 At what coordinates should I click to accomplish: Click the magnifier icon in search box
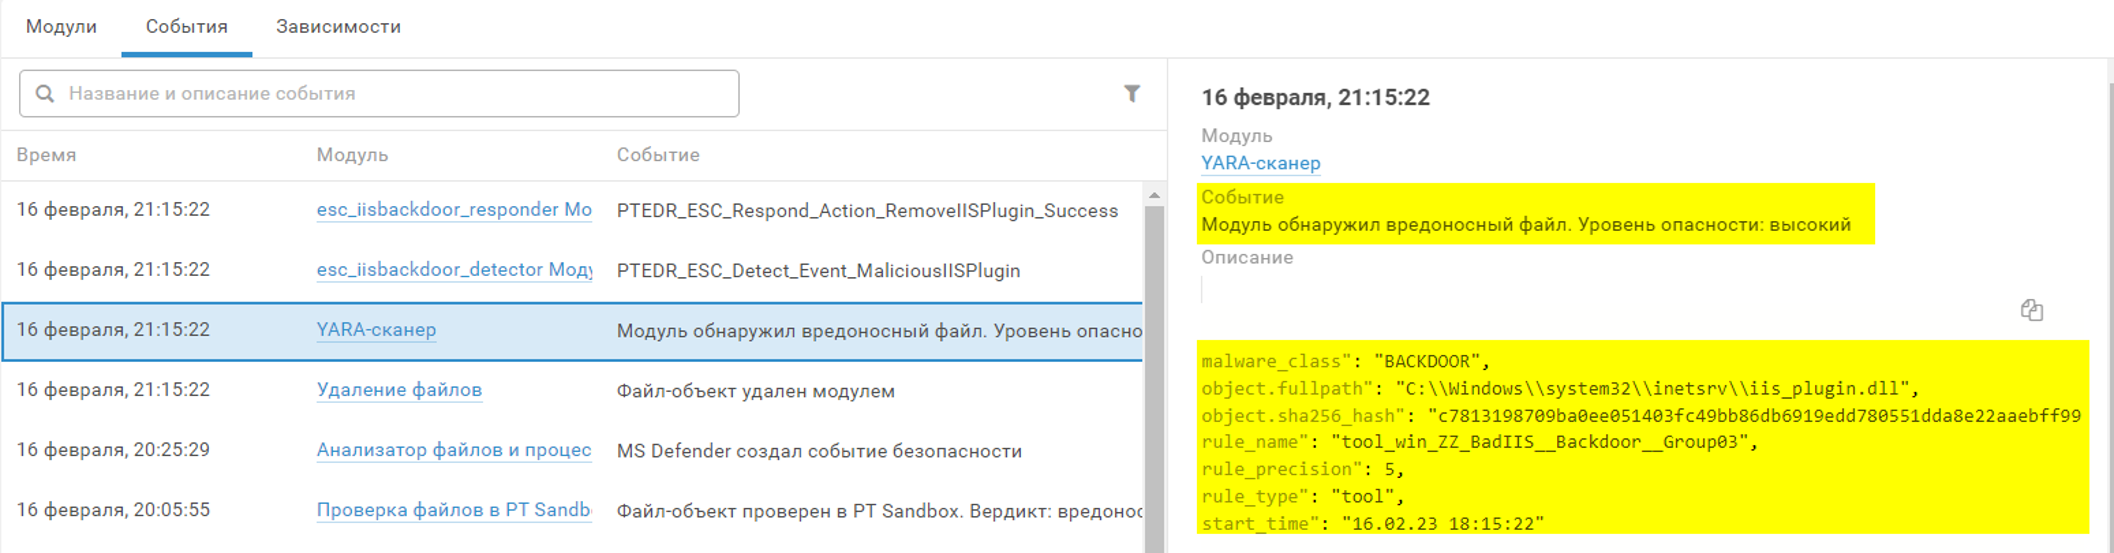coord(45,94)
